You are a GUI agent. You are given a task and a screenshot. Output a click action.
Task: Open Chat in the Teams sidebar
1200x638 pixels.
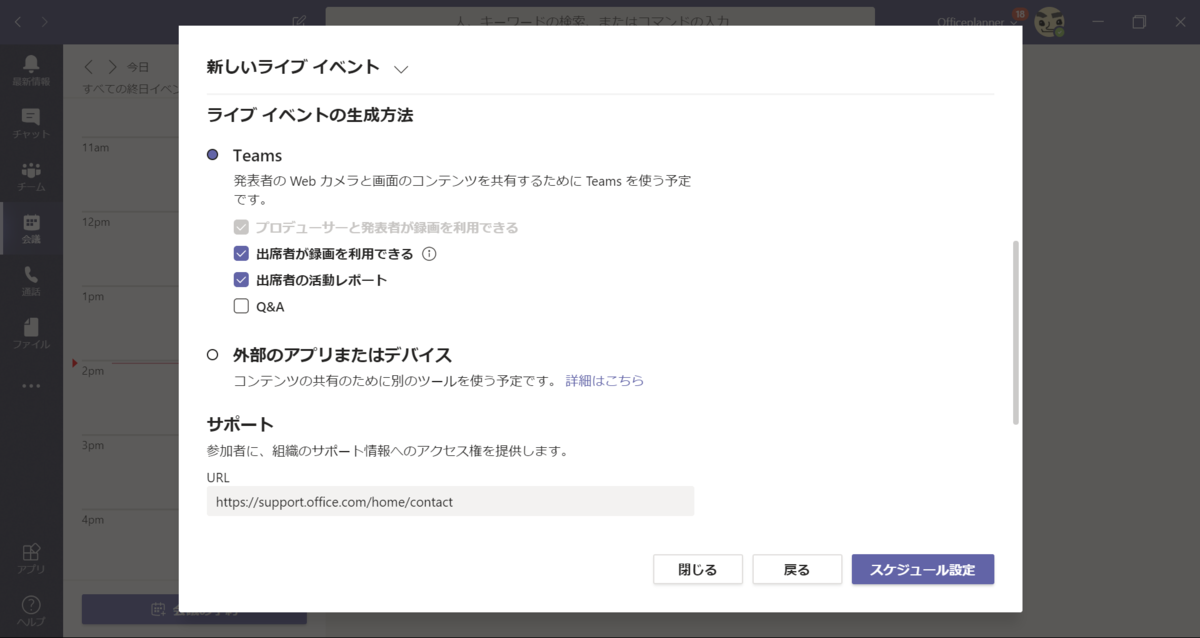pos(31,123)
